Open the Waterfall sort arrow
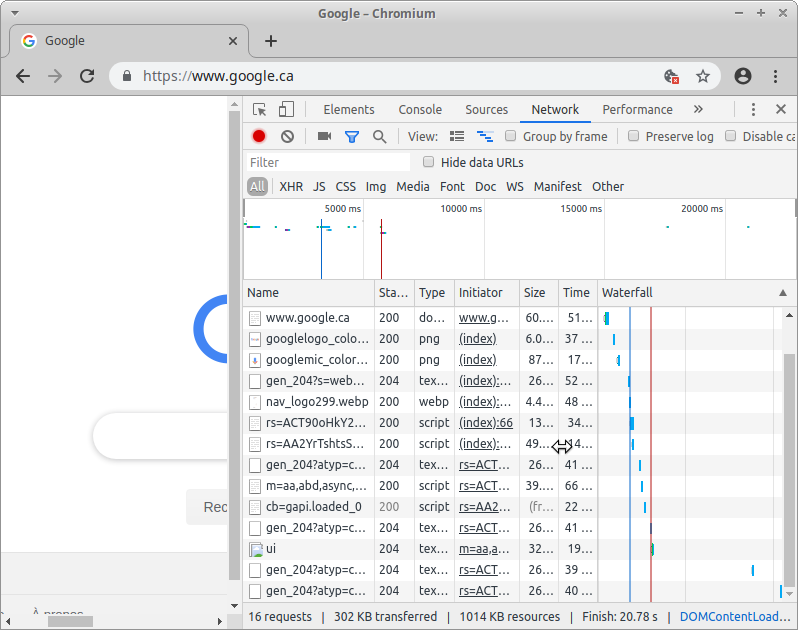This screenshot has width=798, height=630. [x=782, y=293]
